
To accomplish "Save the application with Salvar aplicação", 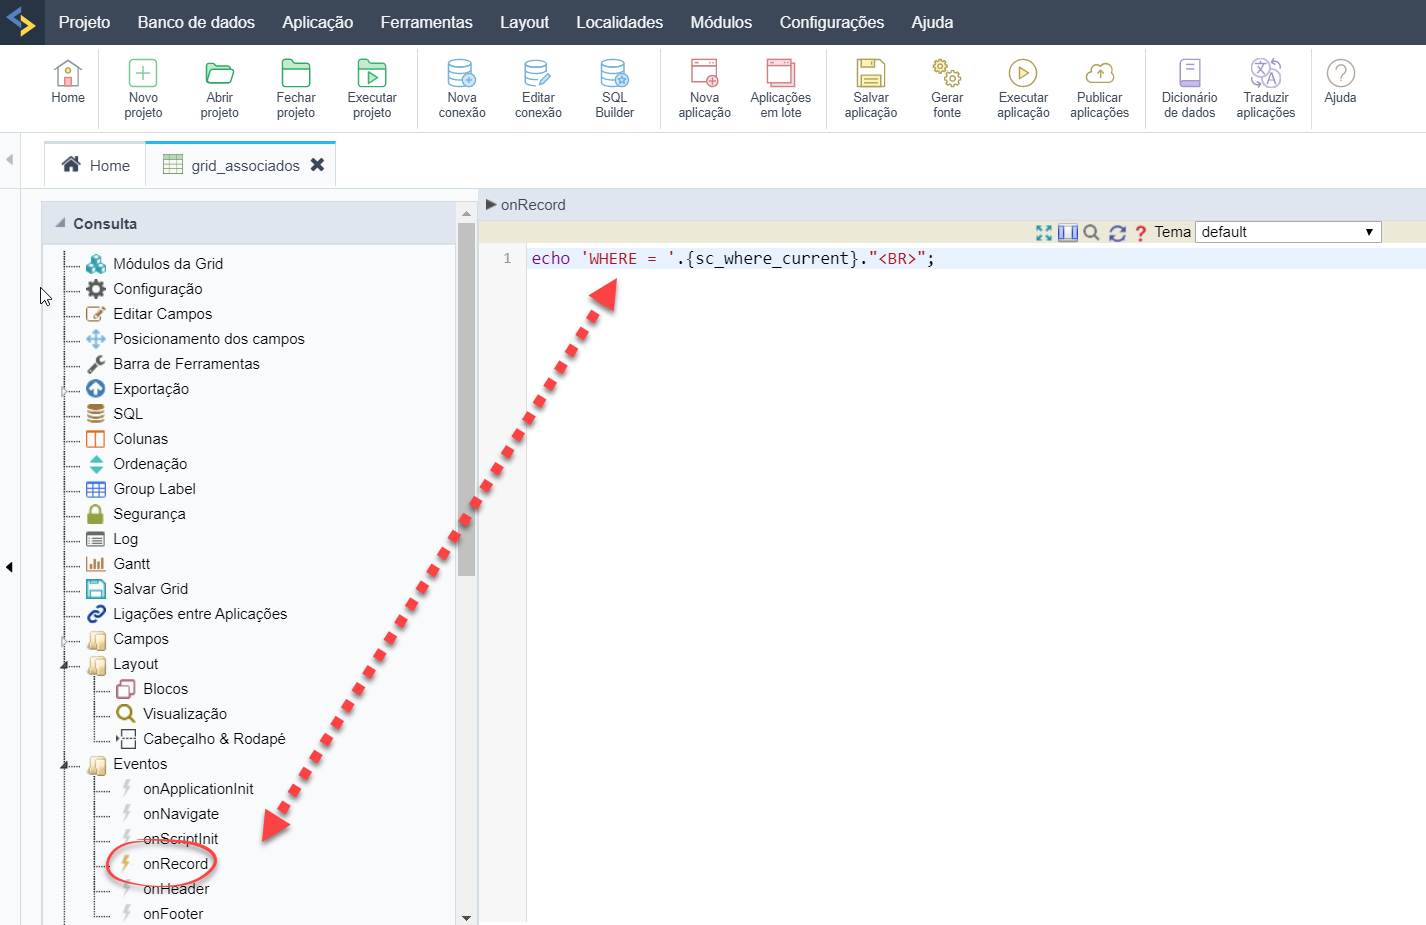I will point(871,89).
